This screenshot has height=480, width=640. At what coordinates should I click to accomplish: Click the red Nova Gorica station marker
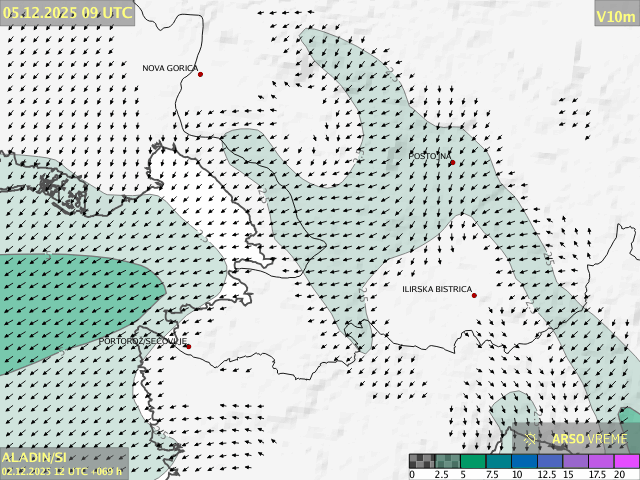[x=200, y=74]
